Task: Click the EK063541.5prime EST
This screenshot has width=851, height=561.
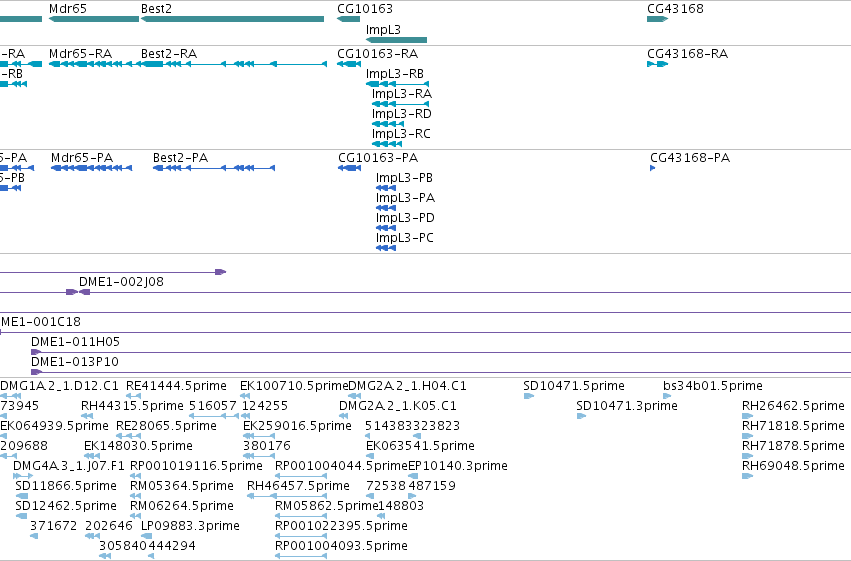Action: click(x=420, y=446)
